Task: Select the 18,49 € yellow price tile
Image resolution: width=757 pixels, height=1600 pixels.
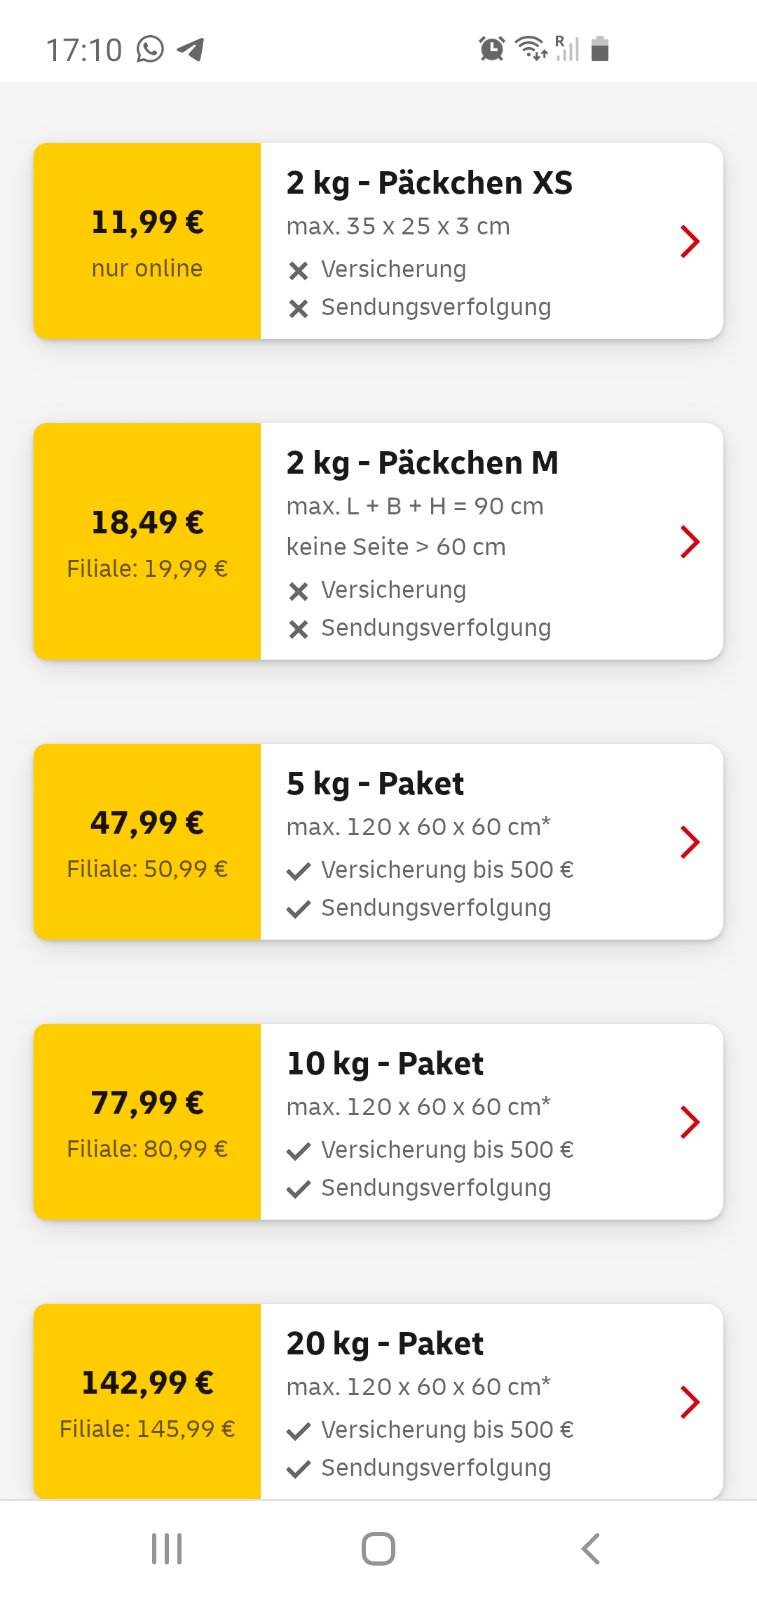Action: click(x=147, y=541)
